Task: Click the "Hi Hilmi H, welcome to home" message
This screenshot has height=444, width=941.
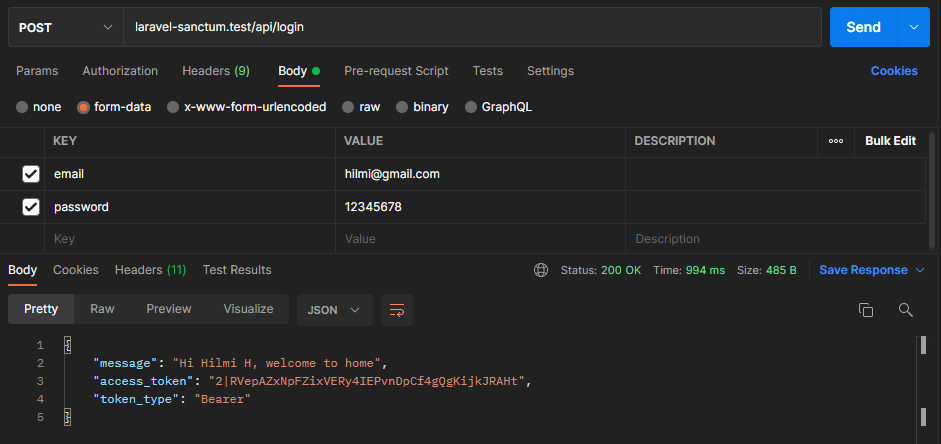Action: (x=277, y=363)
